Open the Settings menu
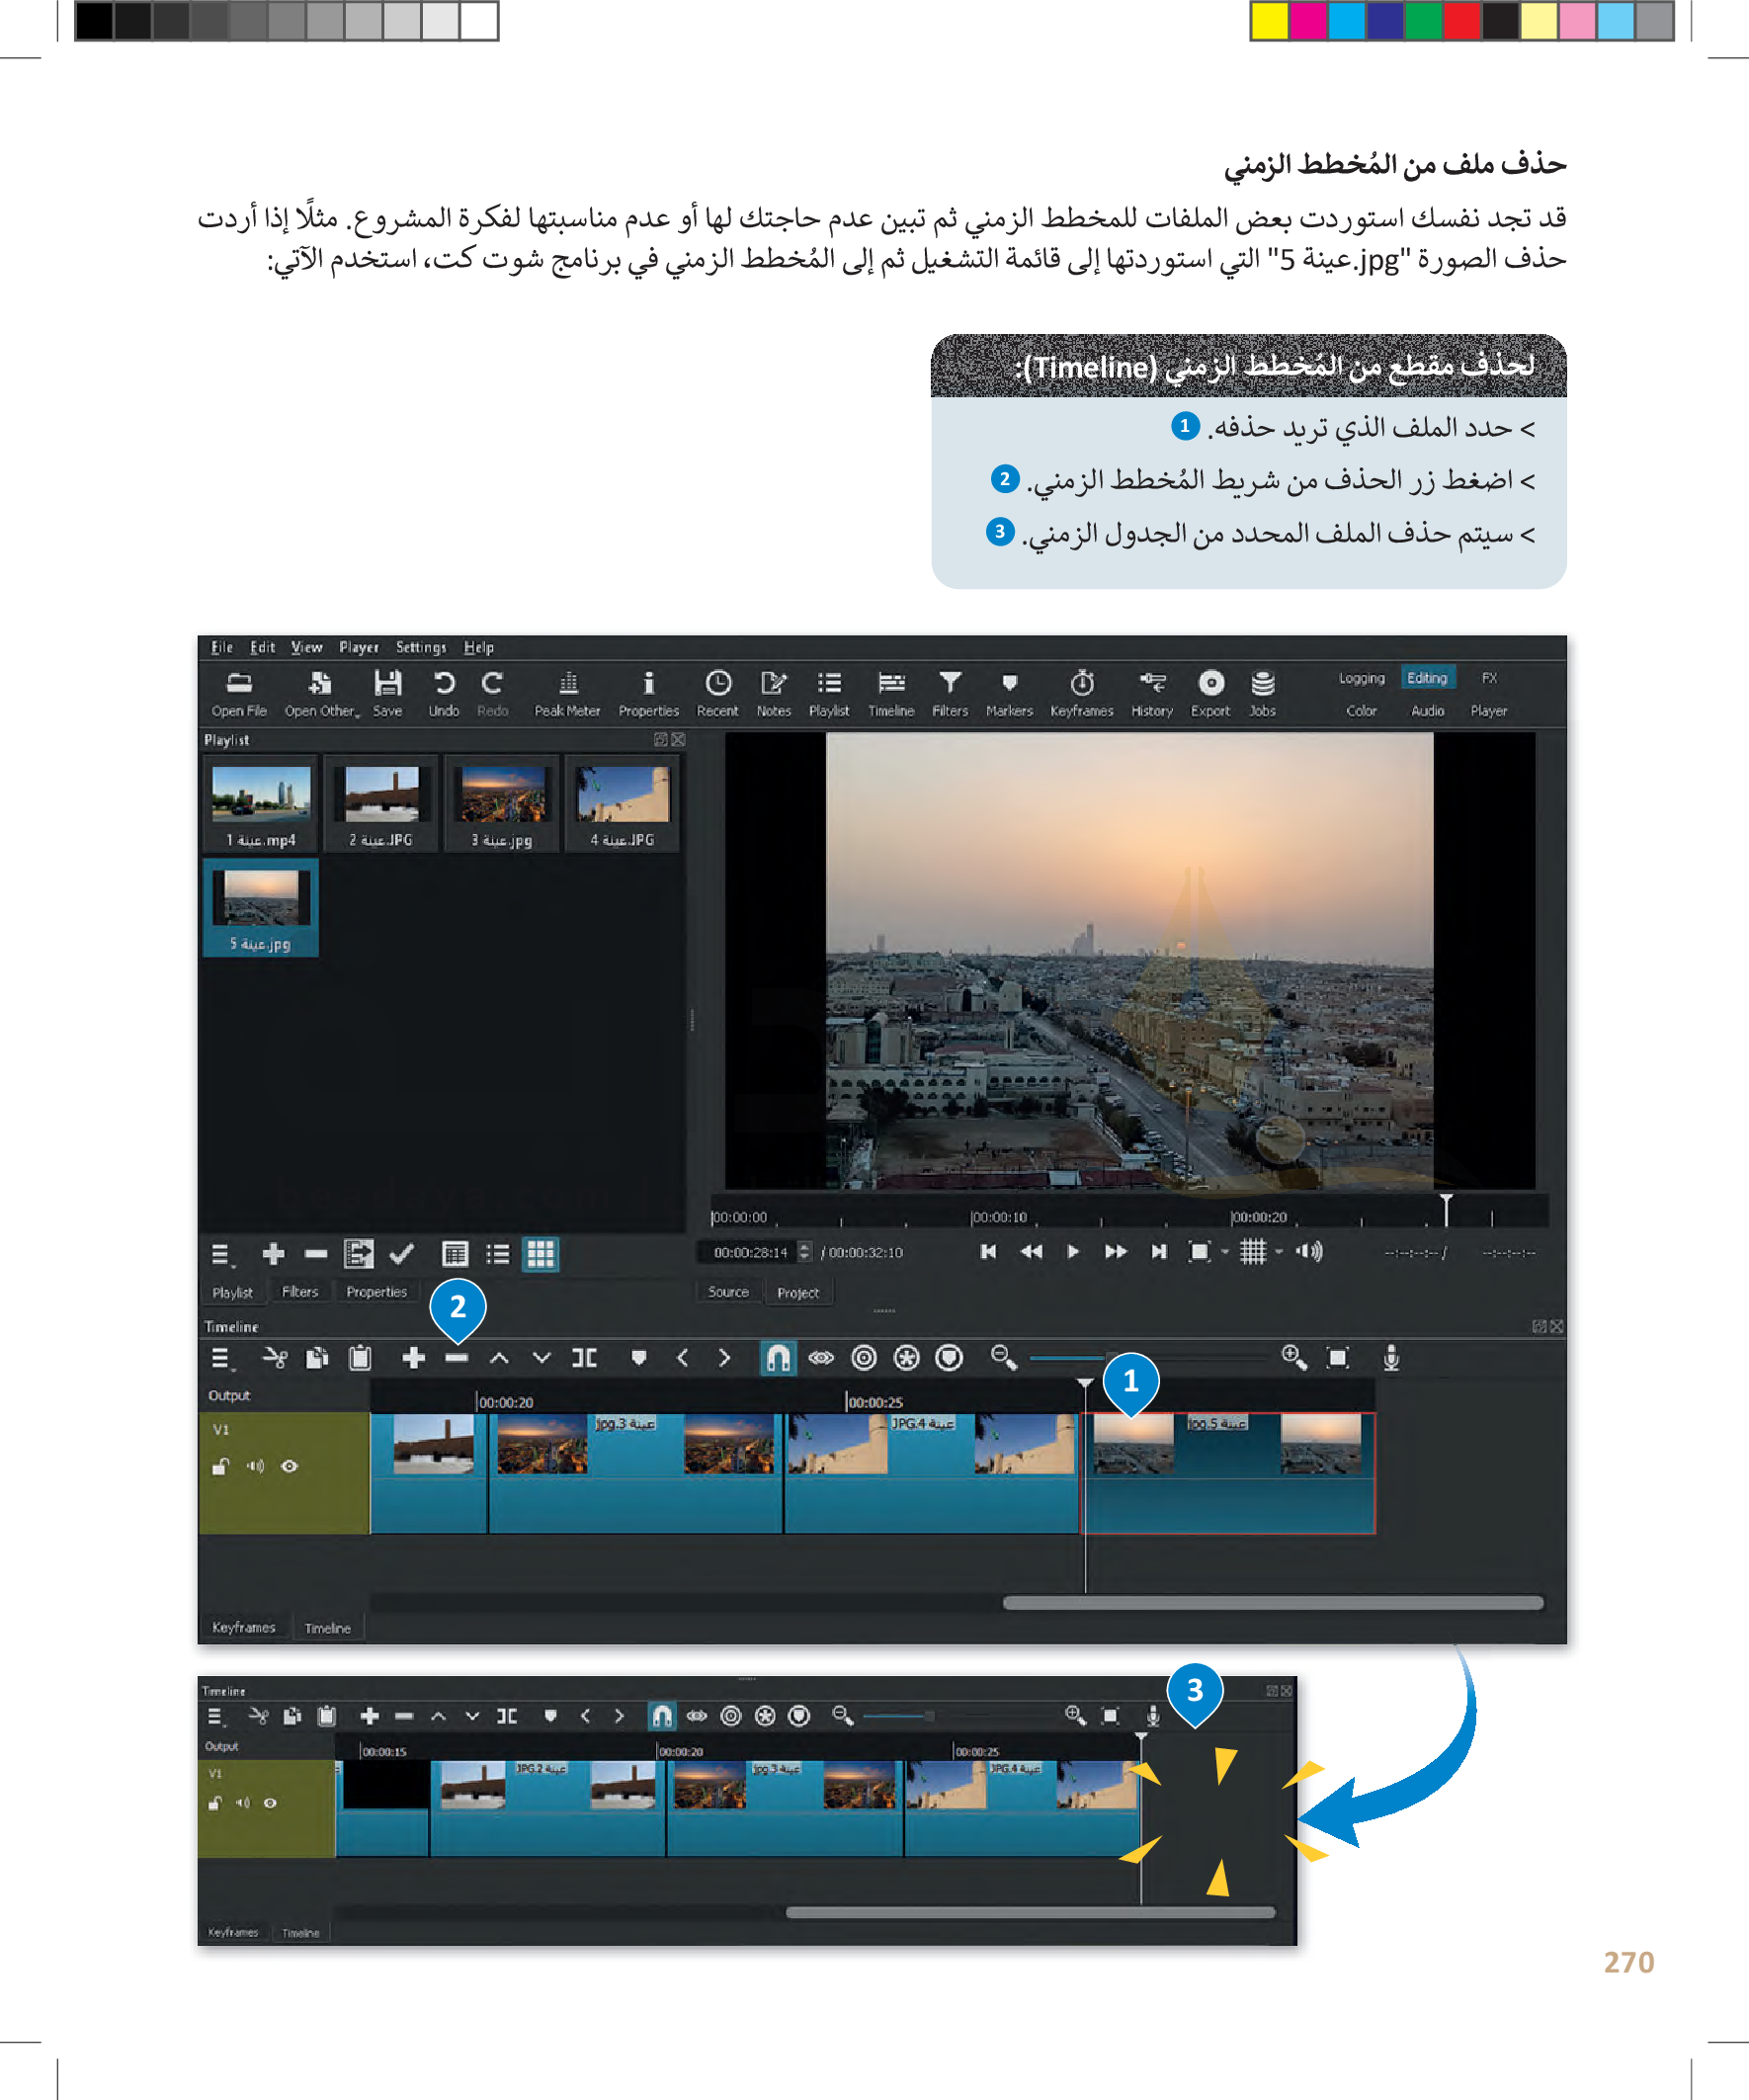This screenshot has height=2100, width=1749. tap(420, 647)
